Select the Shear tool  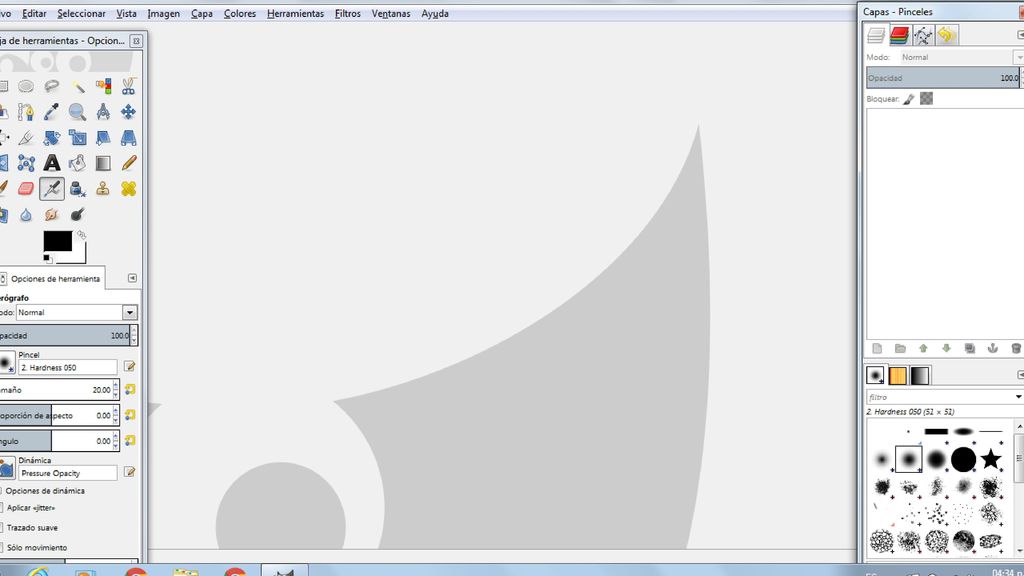tap(103, 137)
